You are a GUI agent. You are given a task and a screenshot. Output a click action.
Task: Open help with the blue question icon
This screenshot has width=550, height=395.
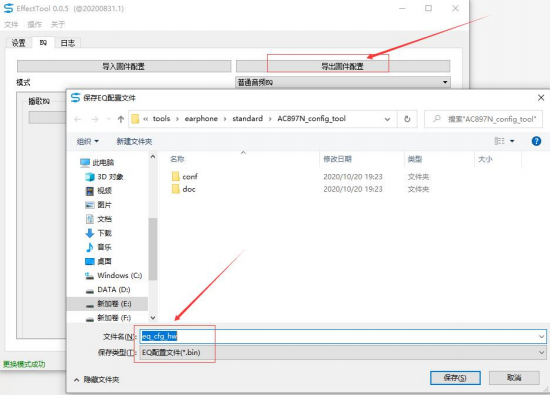point(536,141)
